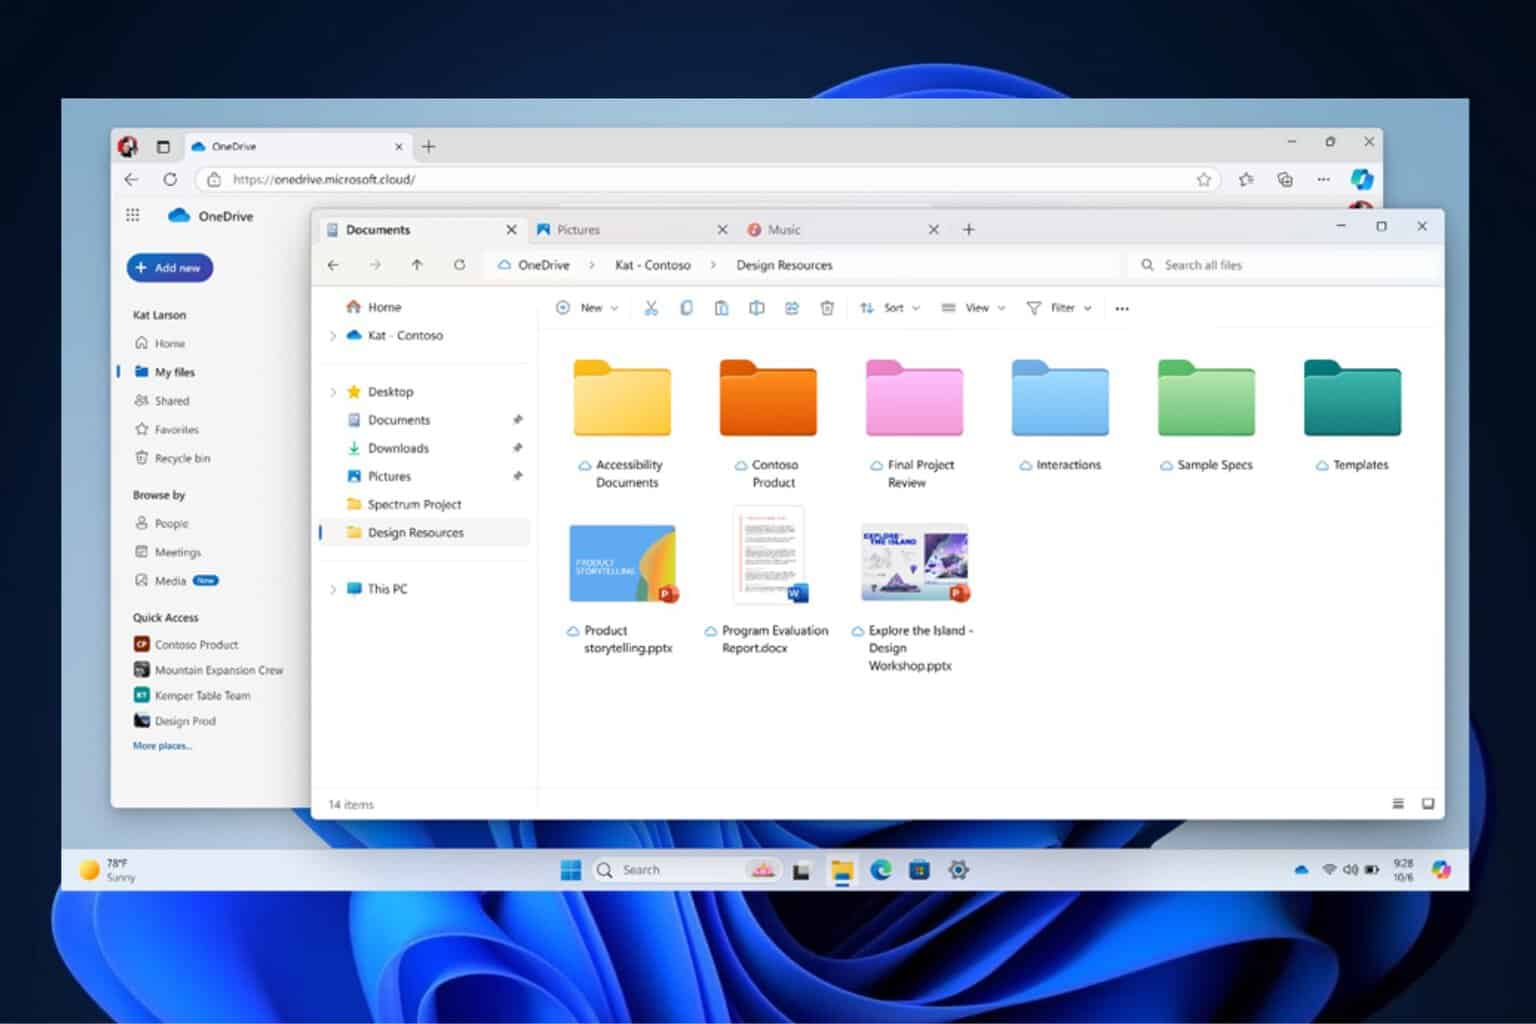This screenshot has height=1024, width=1536.
Task: Select the Accessibility Documents folder
Action: tap(622, 424)
